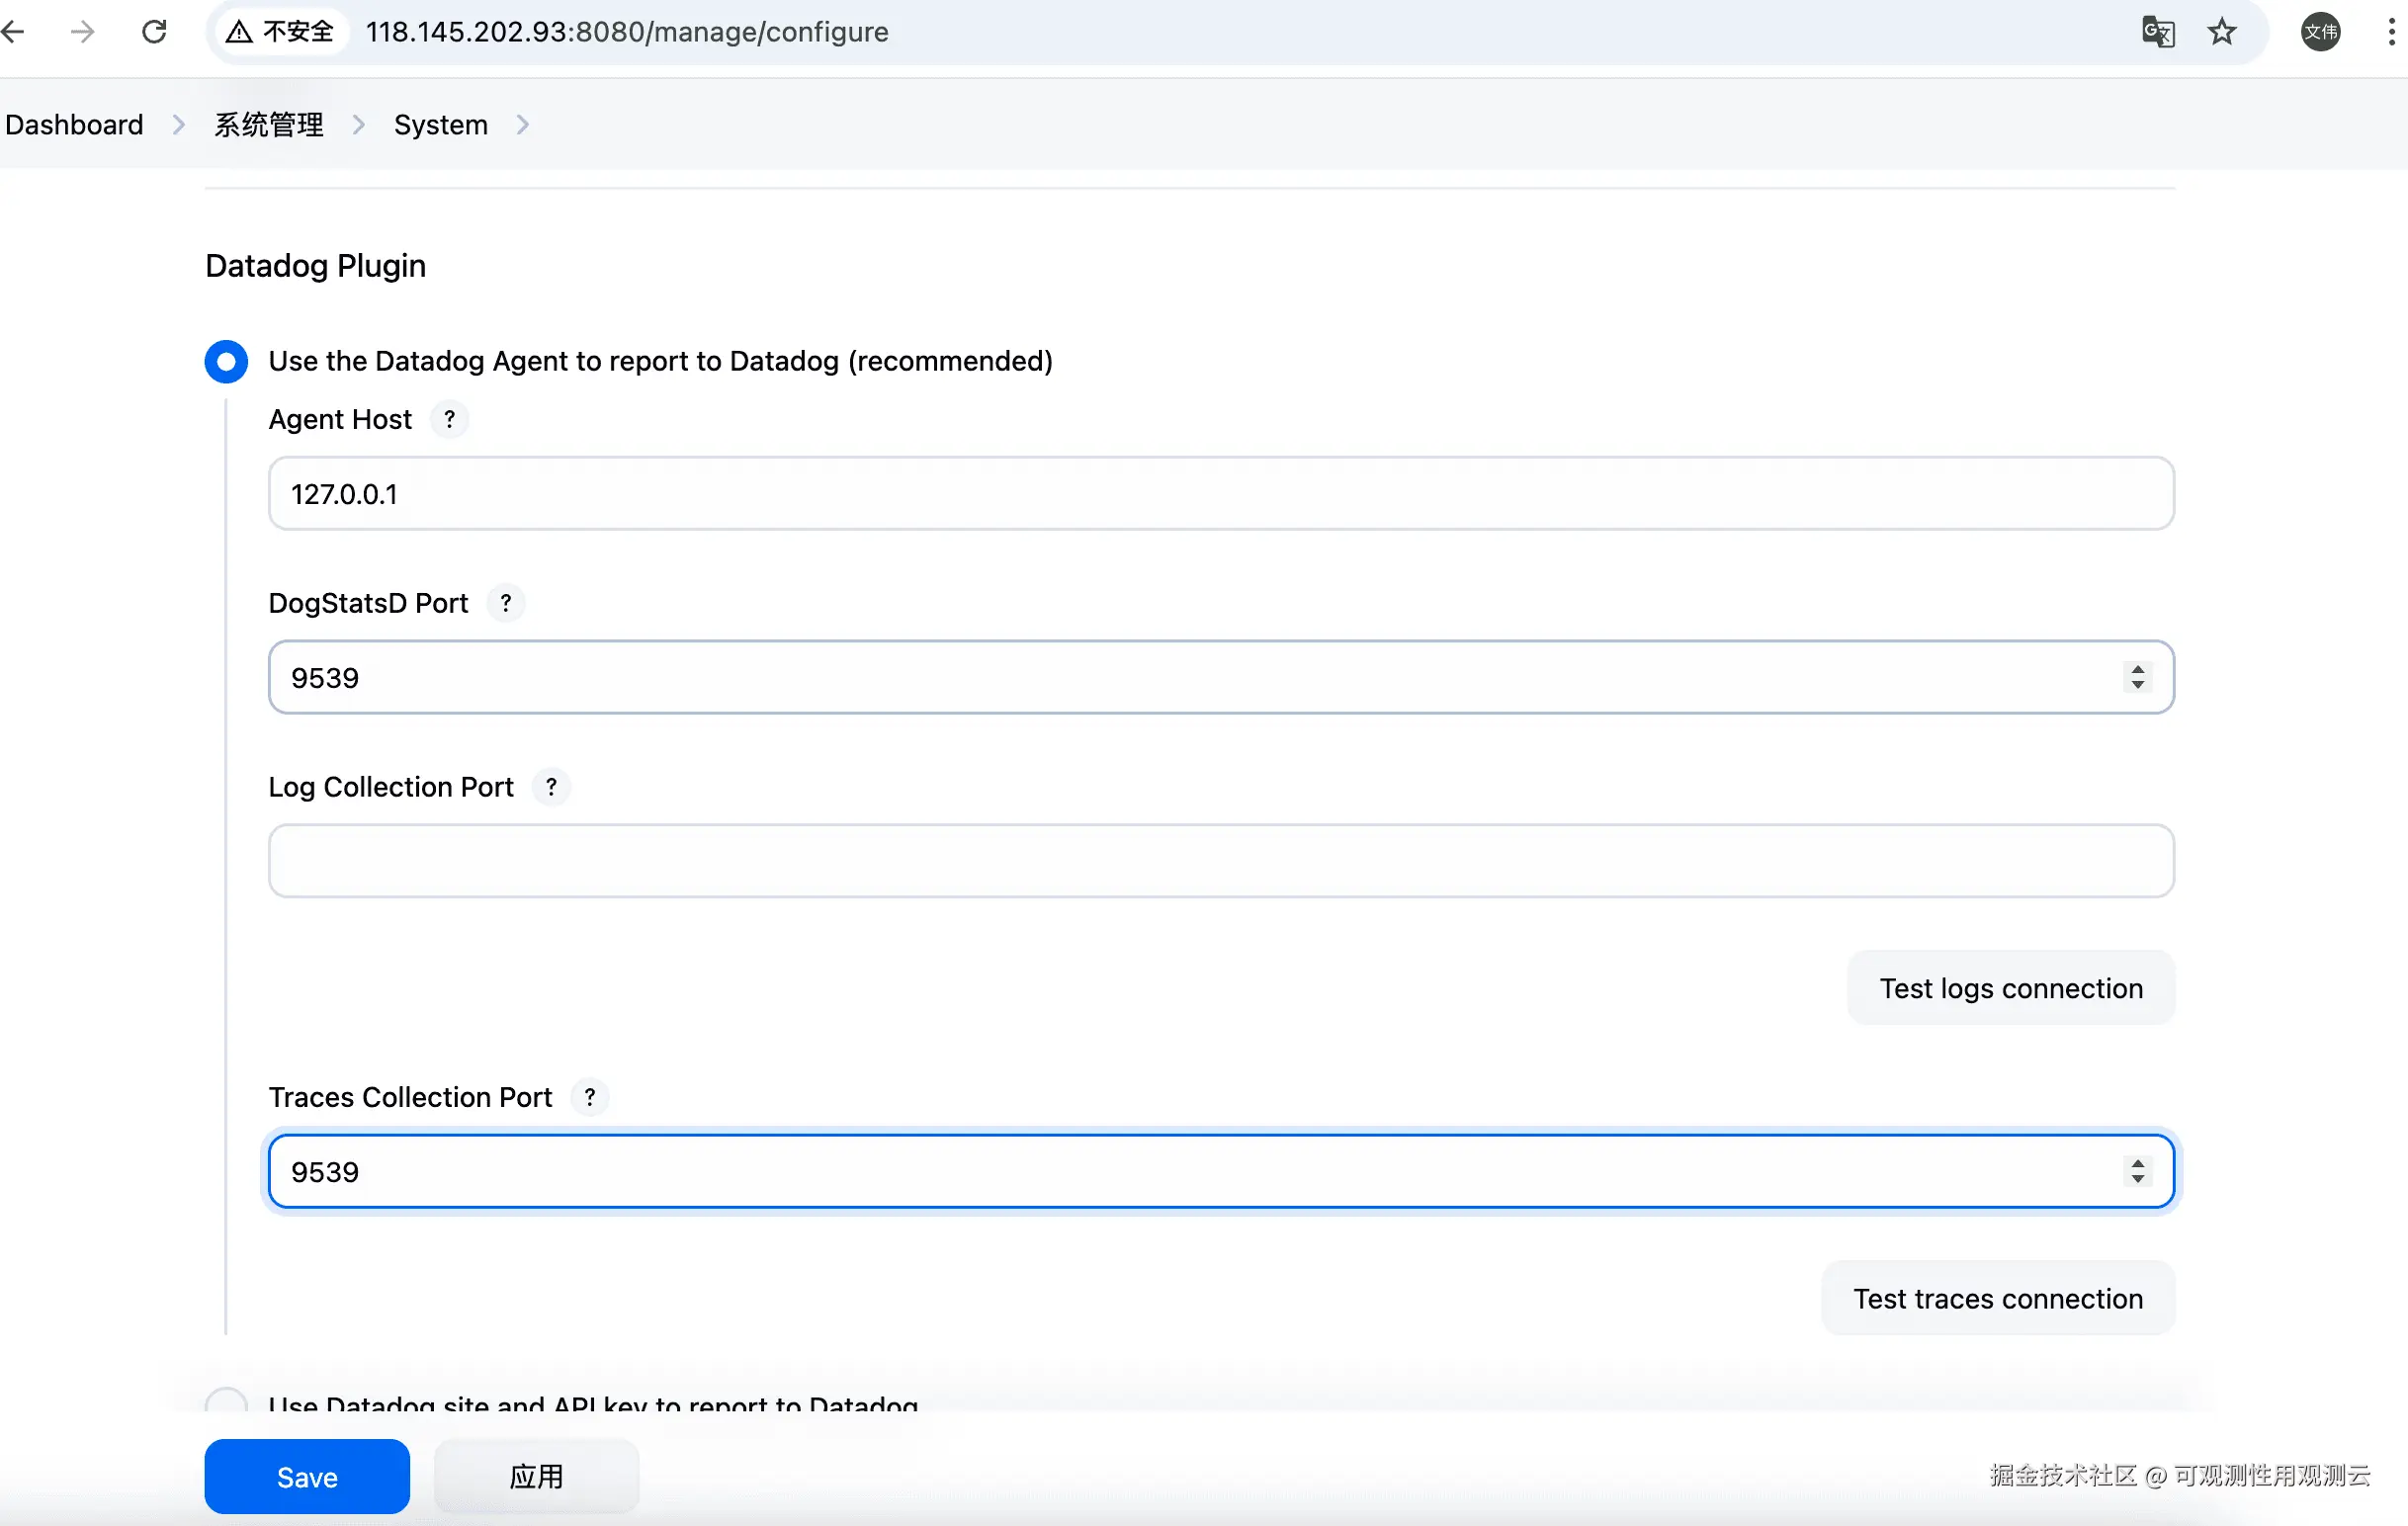
Task: Expand the chevron after System breadcrumb
Action: point(523,125)
